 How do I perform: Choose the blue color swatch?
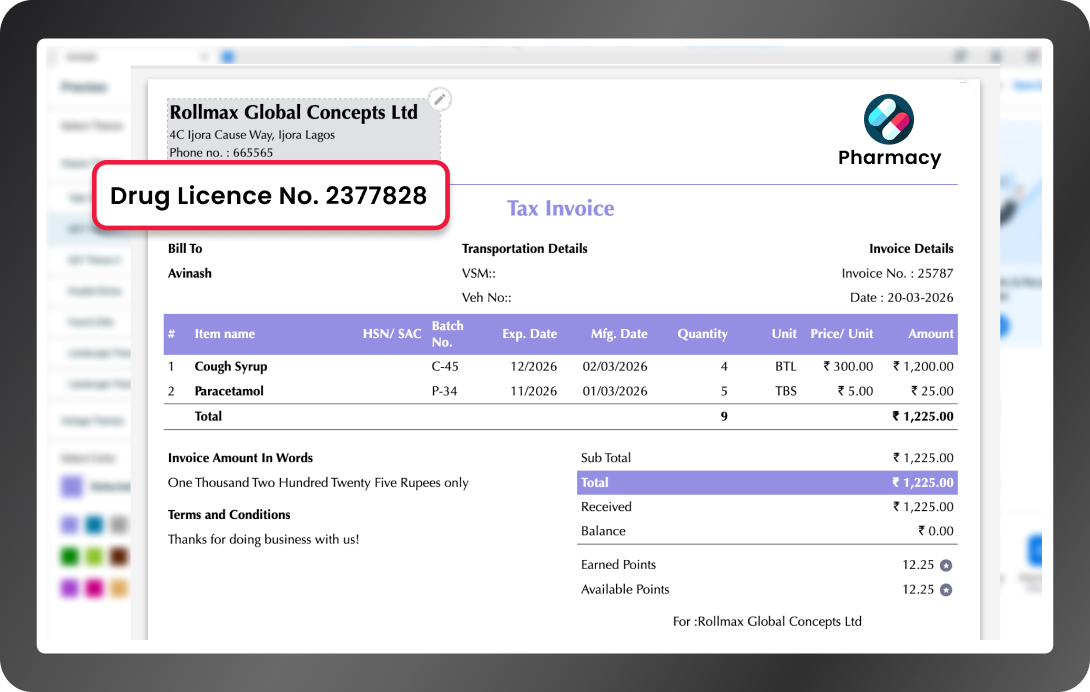(x=94, y=524)
